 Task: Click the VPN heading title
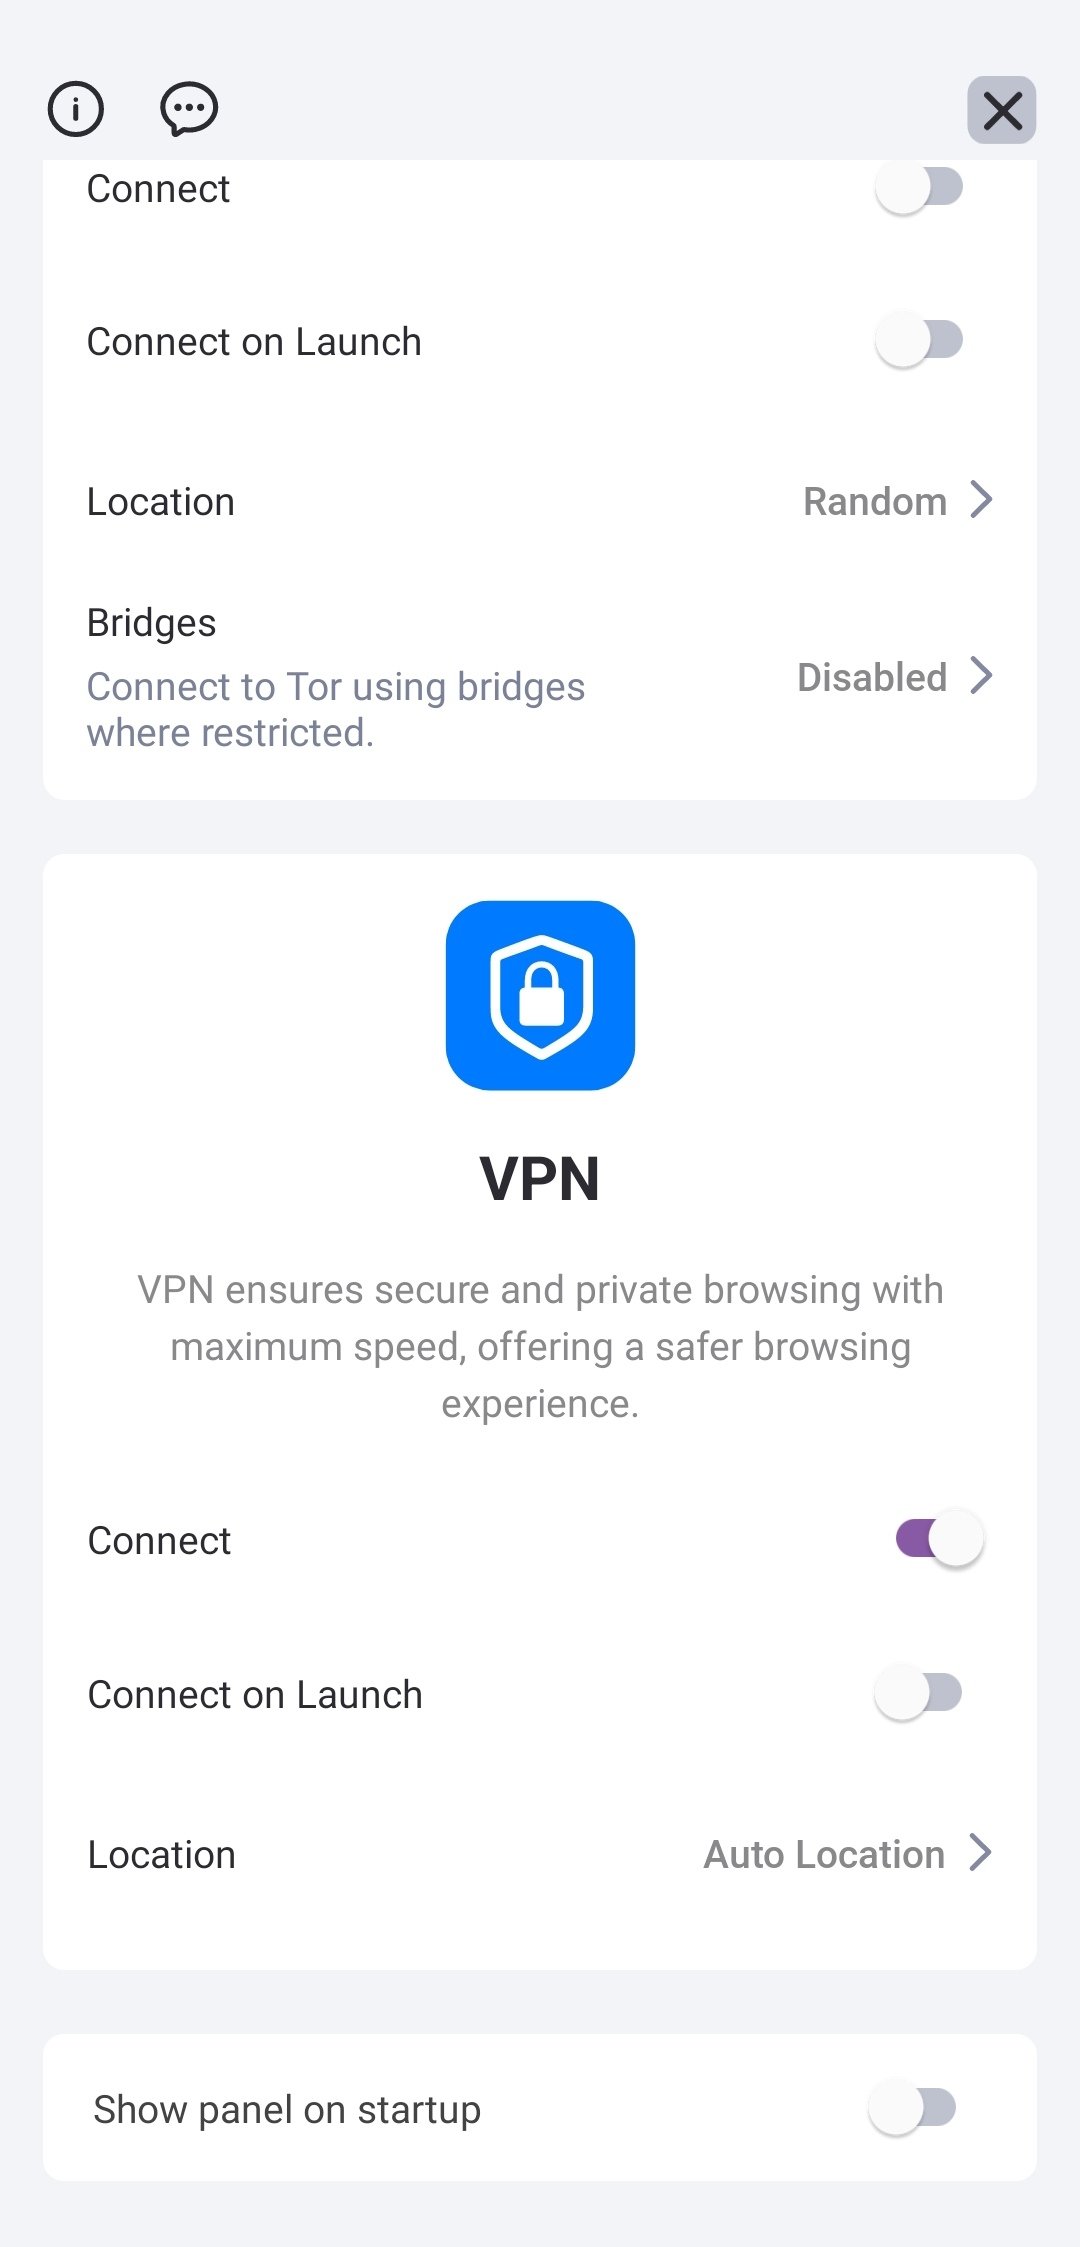click(x=540, y=1179)
